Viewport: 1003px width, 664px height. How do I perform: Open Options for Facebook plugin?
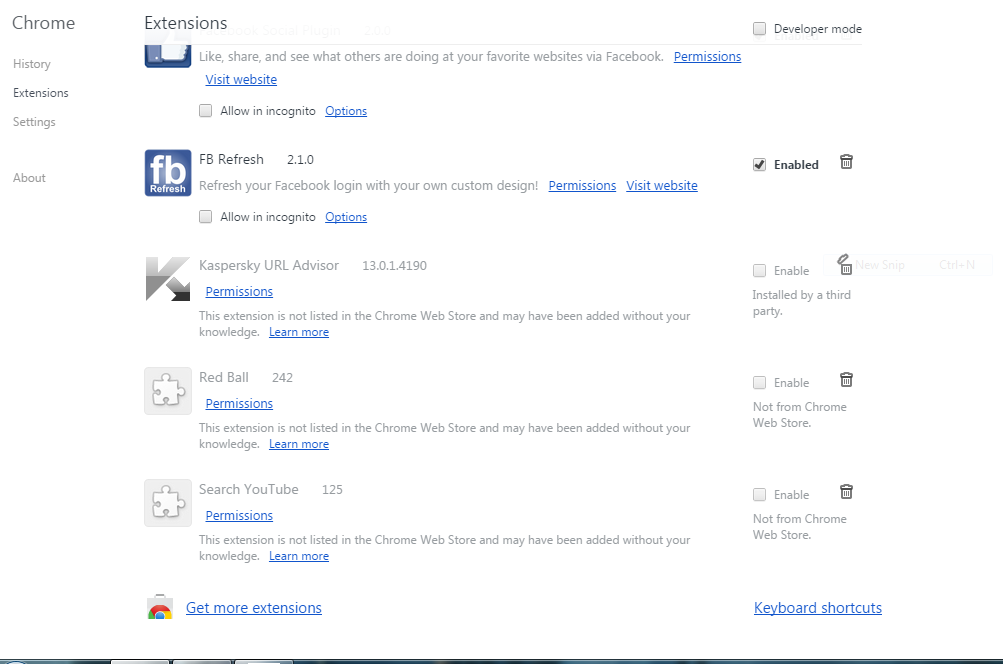pyautogui.click(x=346, y=111)
